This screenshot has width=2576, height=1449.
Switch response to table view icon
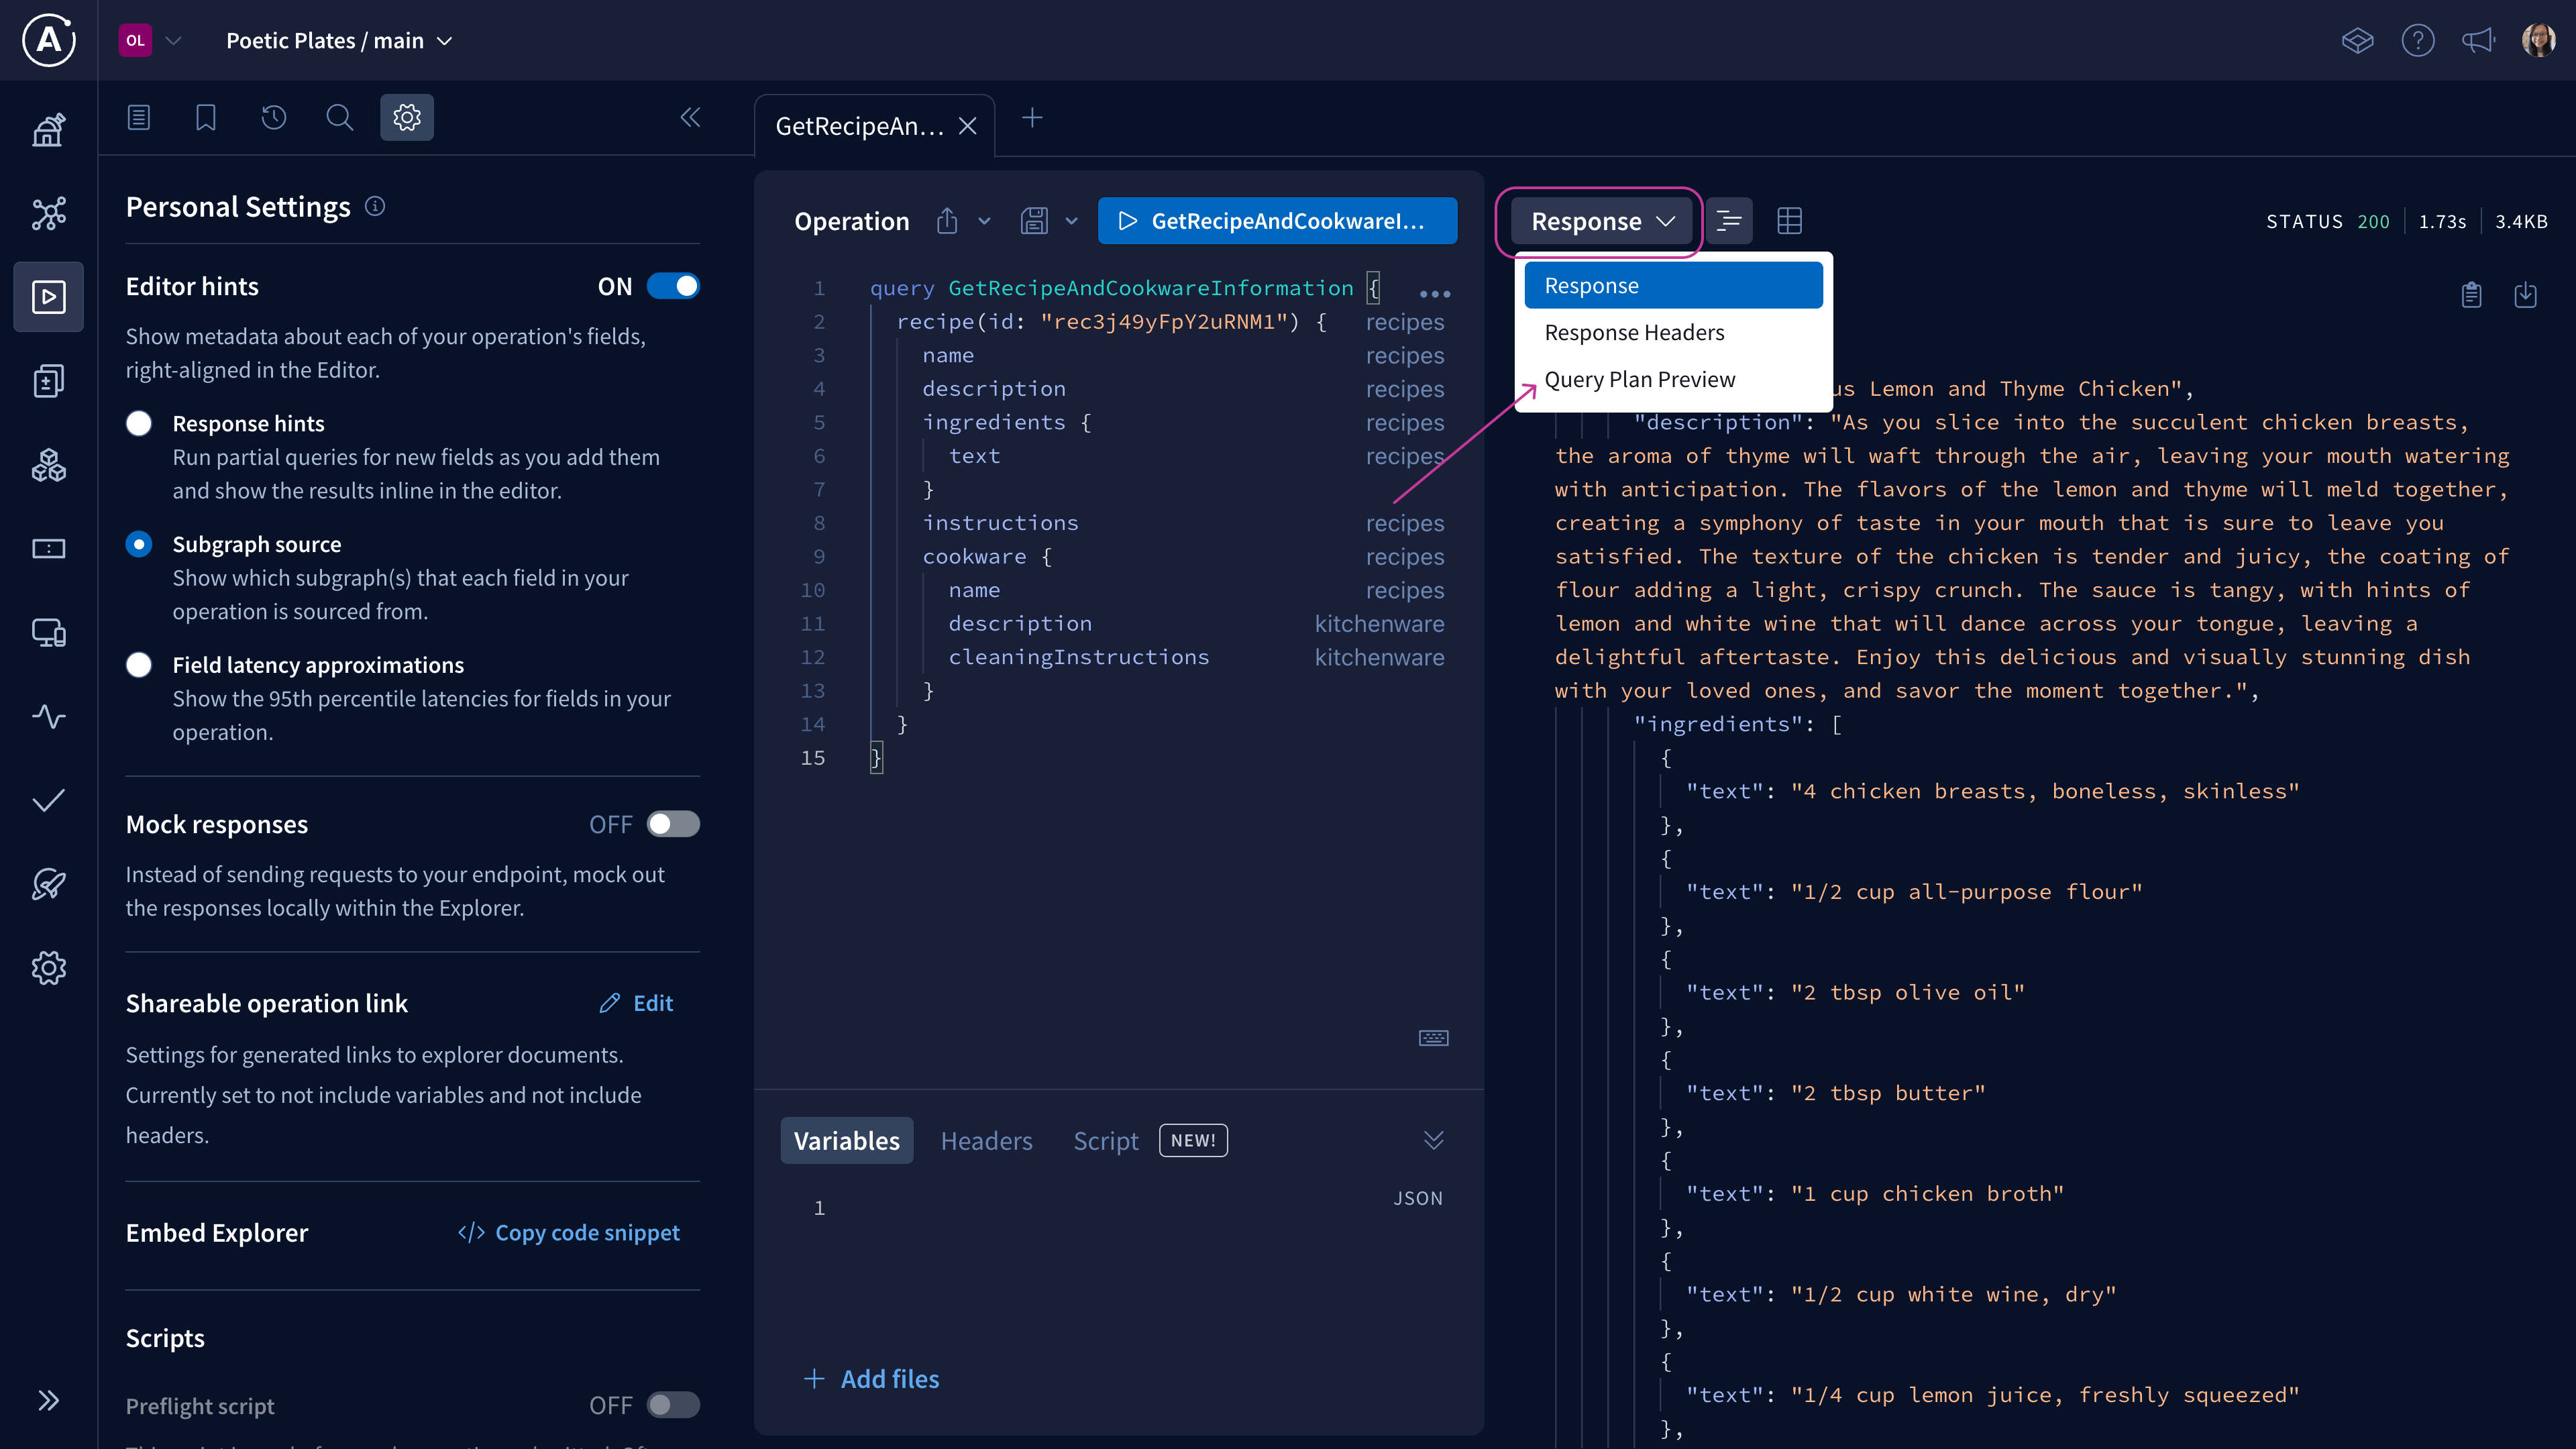[x=1789, y=221]
